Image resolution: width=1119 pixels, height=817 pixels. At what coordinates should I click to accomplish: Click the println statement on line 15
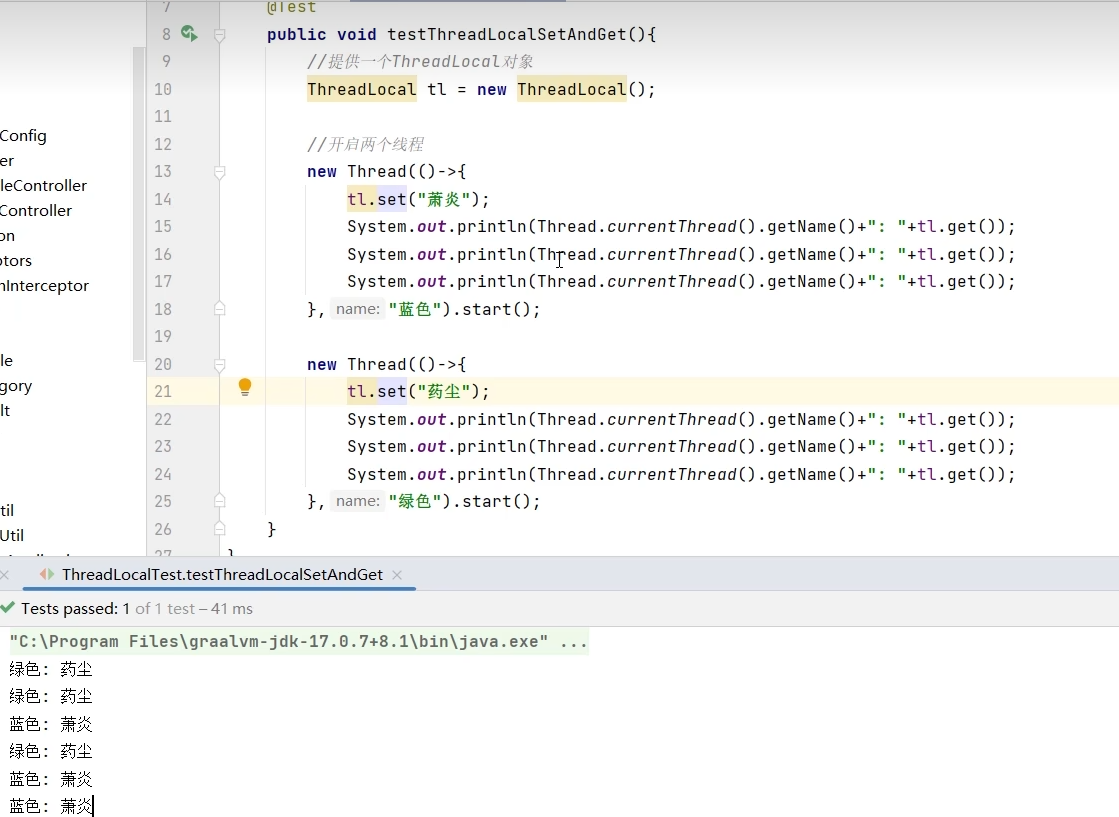[x=681, y=226]
